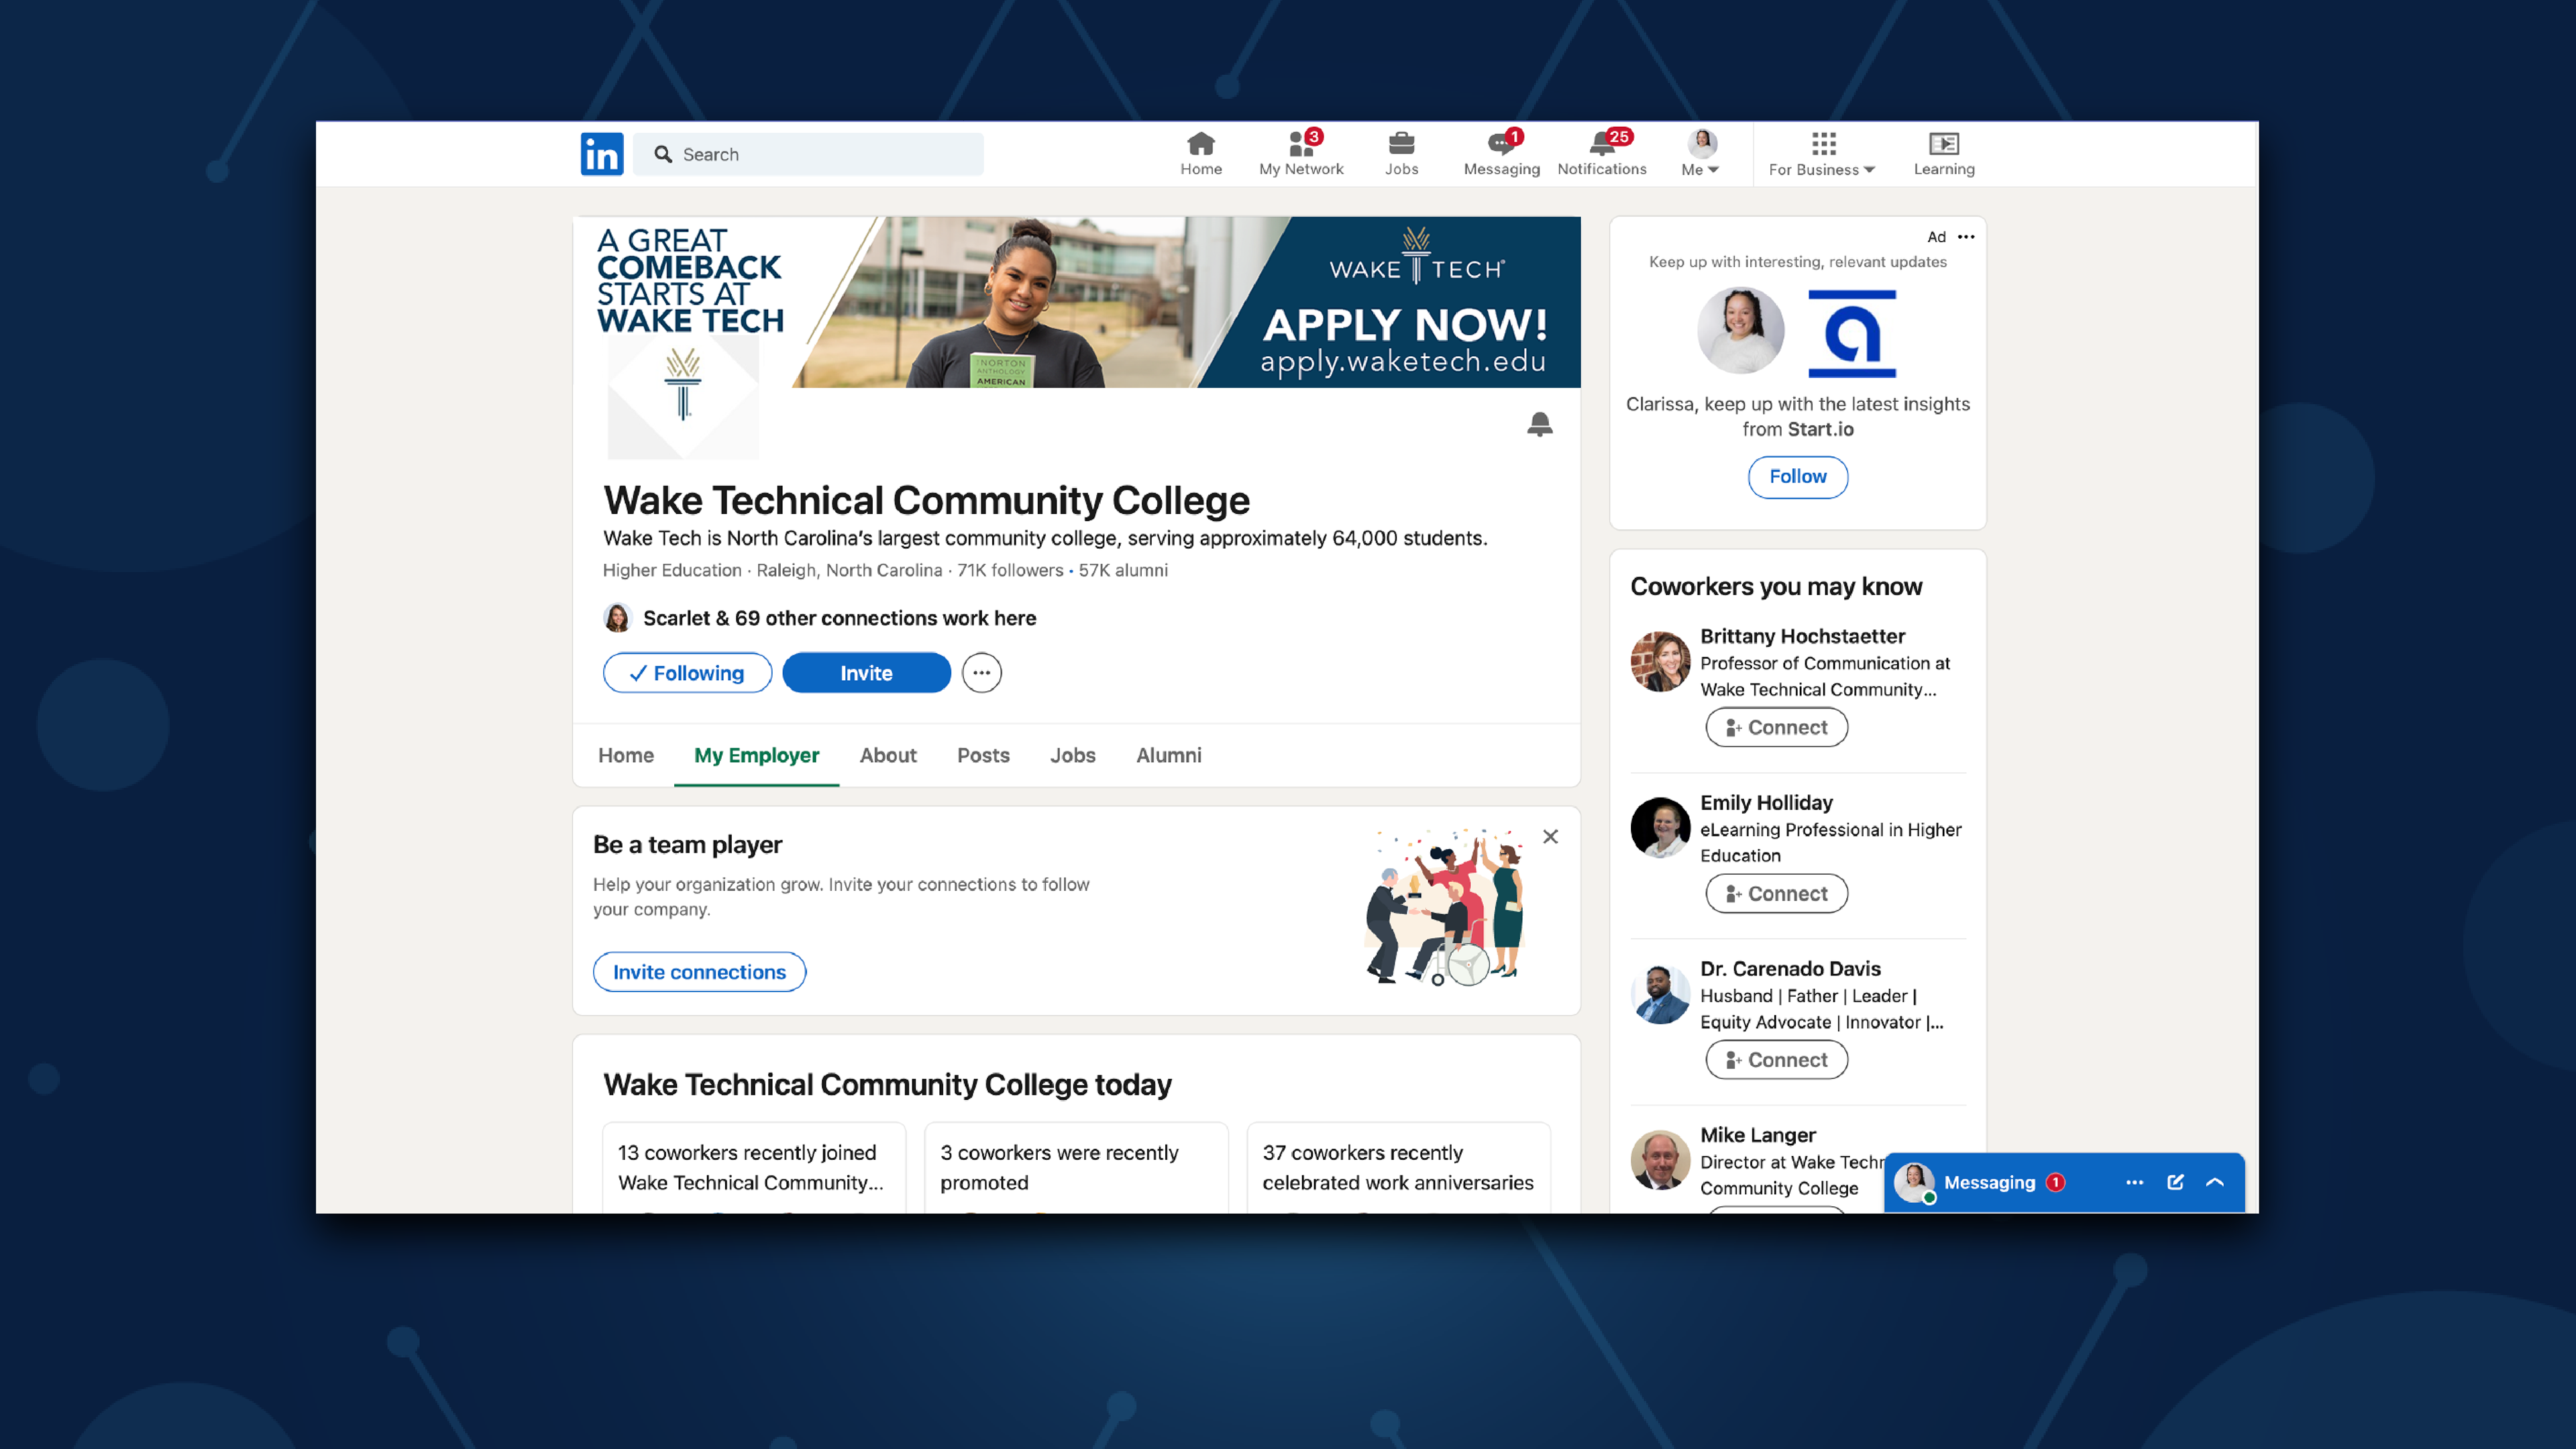This screenshot has height=1449, width=2576.
Task: Select the My Employer tab
Action: pos(756,755)
